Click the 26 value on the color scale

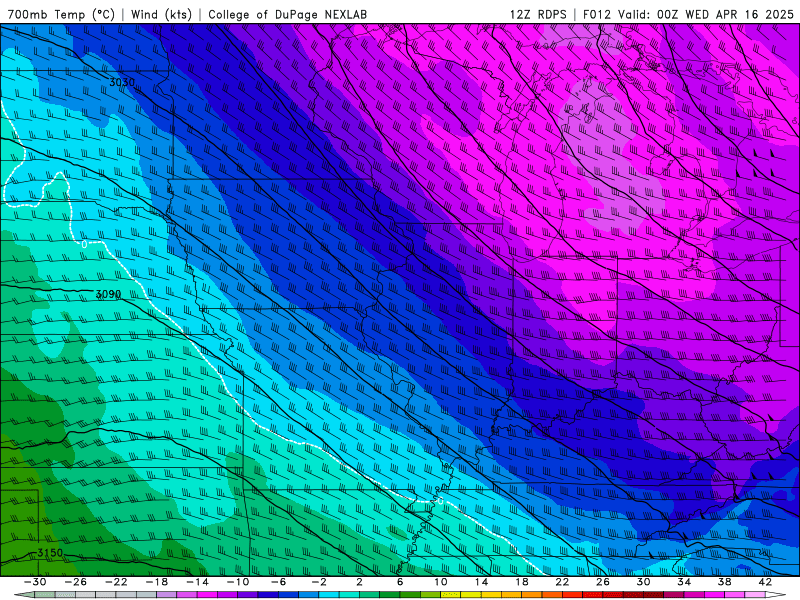point(603,582)
